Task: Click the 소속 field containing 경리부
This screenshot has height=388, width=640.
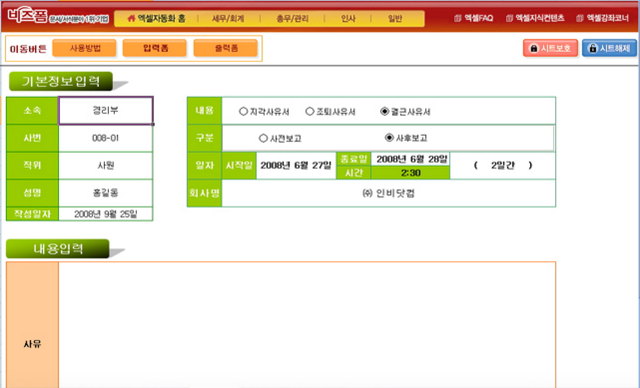Action: (106, 110)
